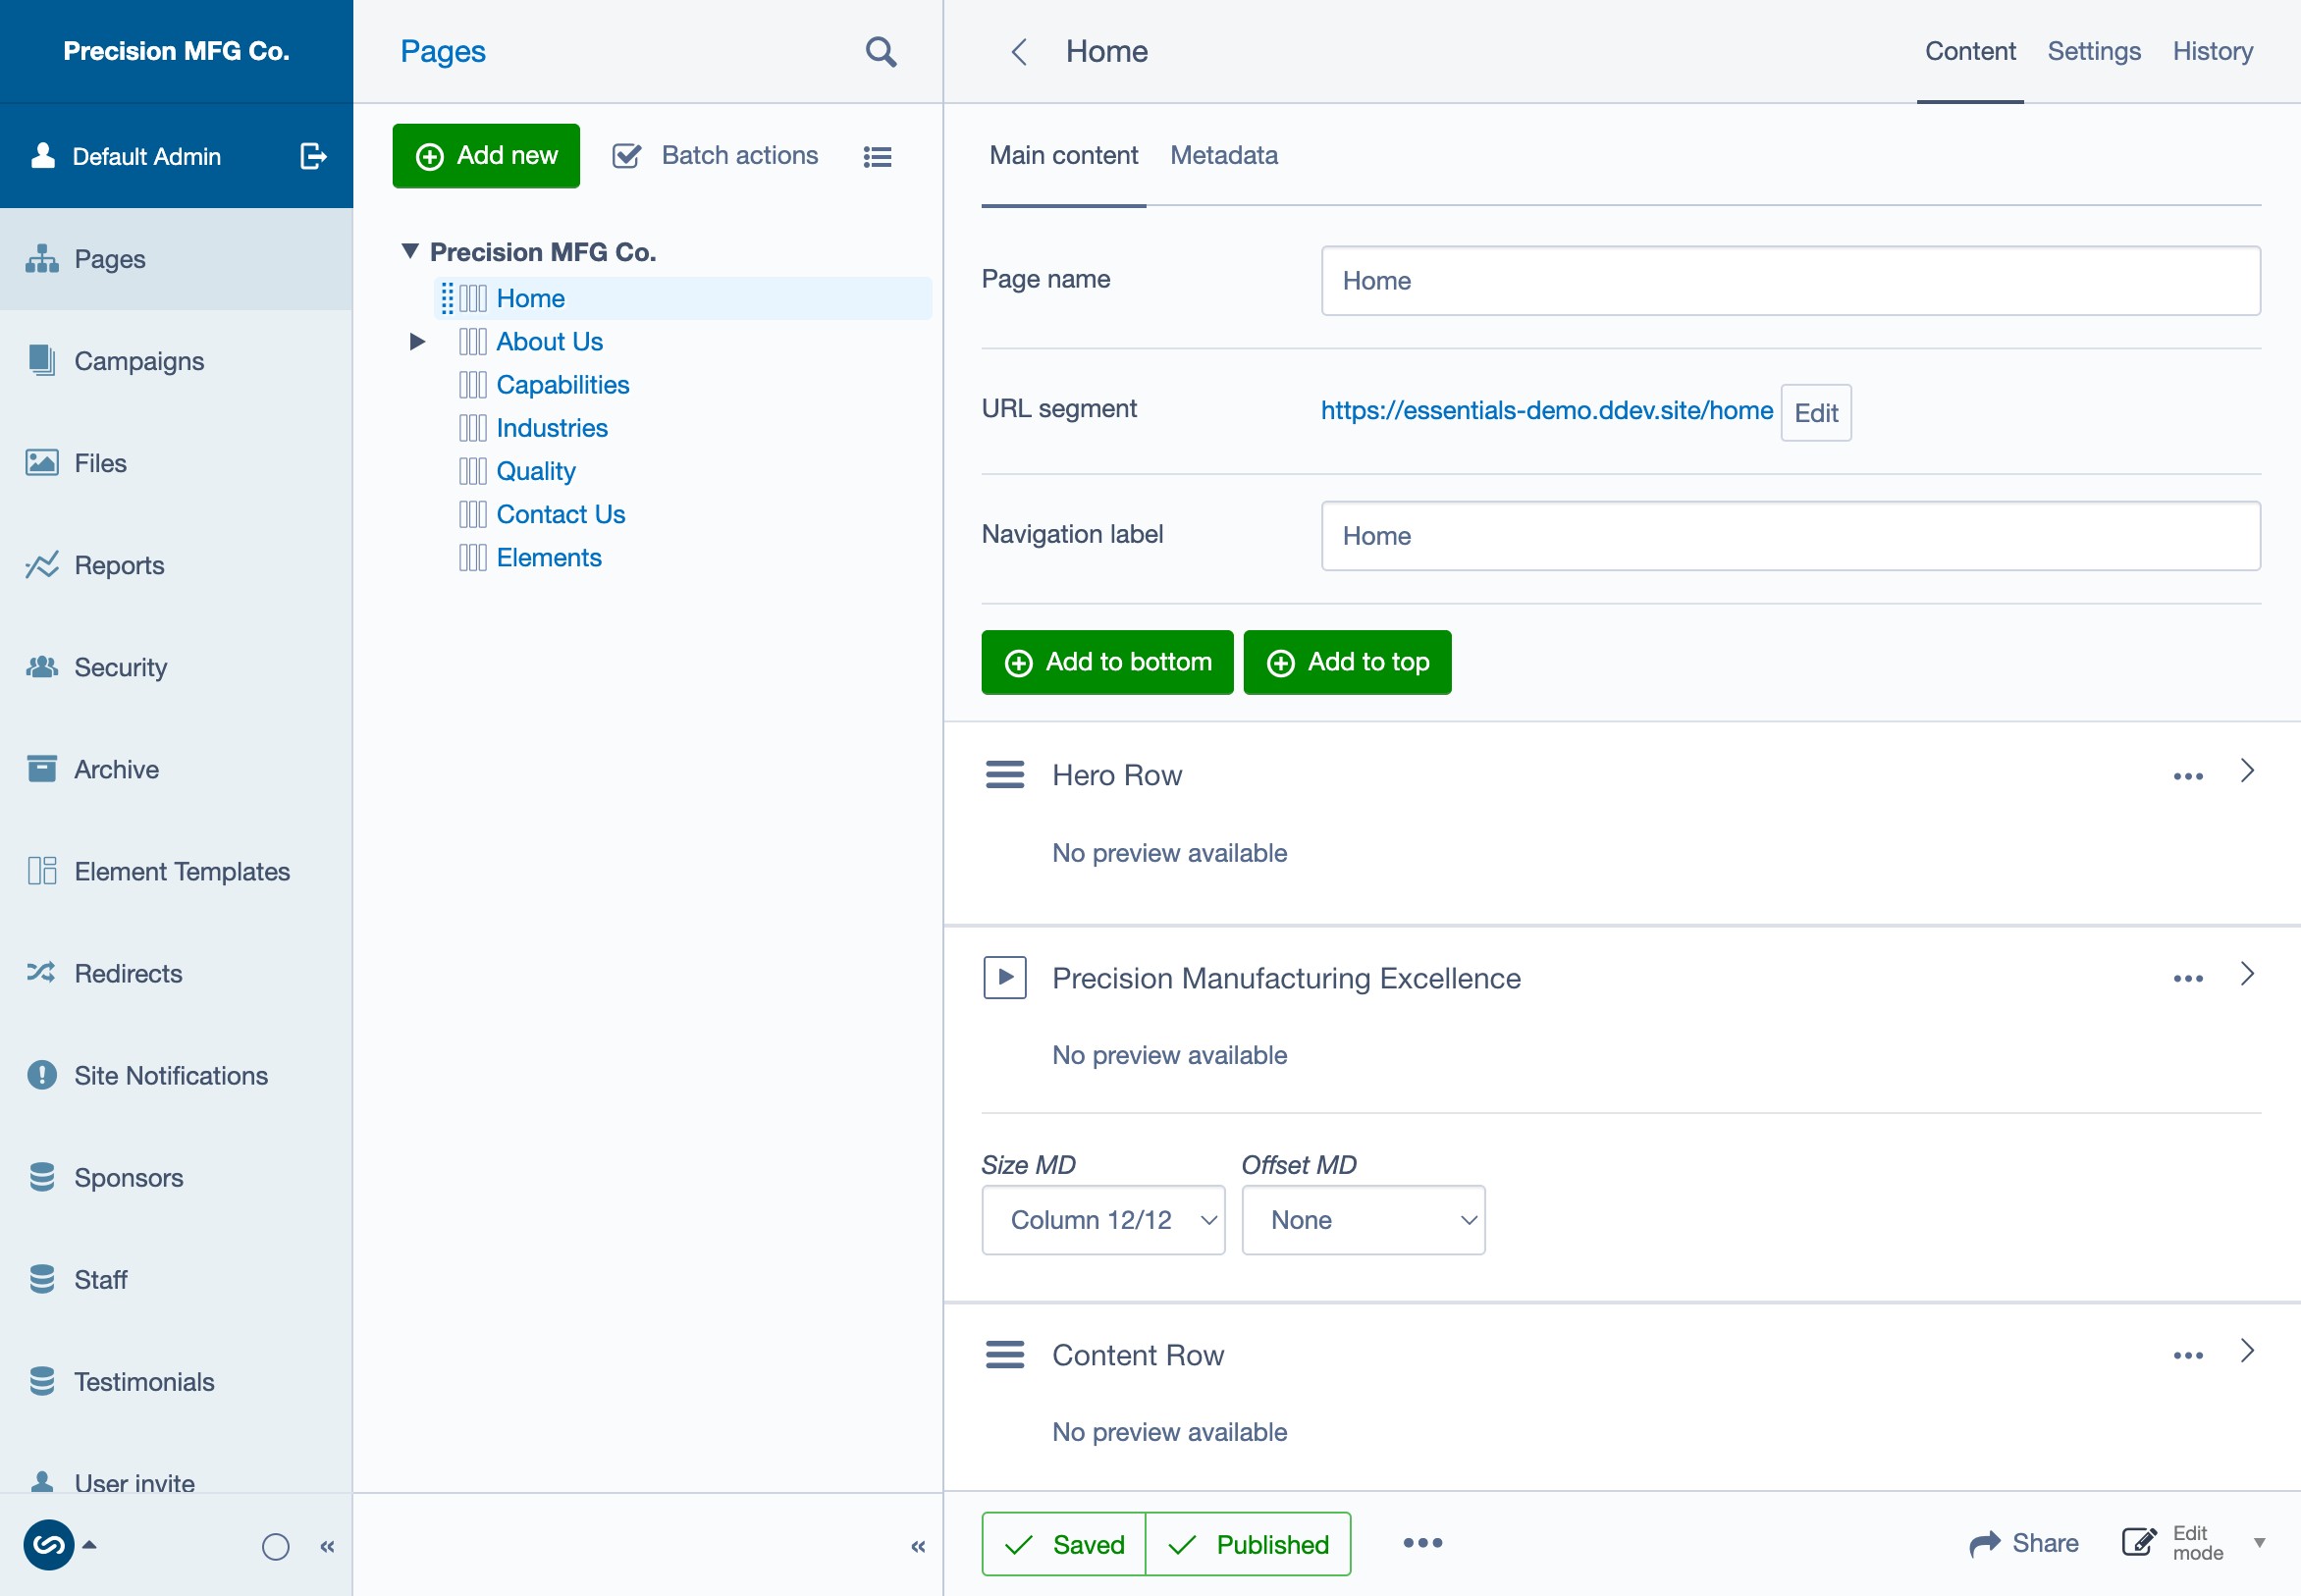This screenshot has width=2301, height=1596.
Task: Open more page actions next to Published
Action: coord(1422,1543)
